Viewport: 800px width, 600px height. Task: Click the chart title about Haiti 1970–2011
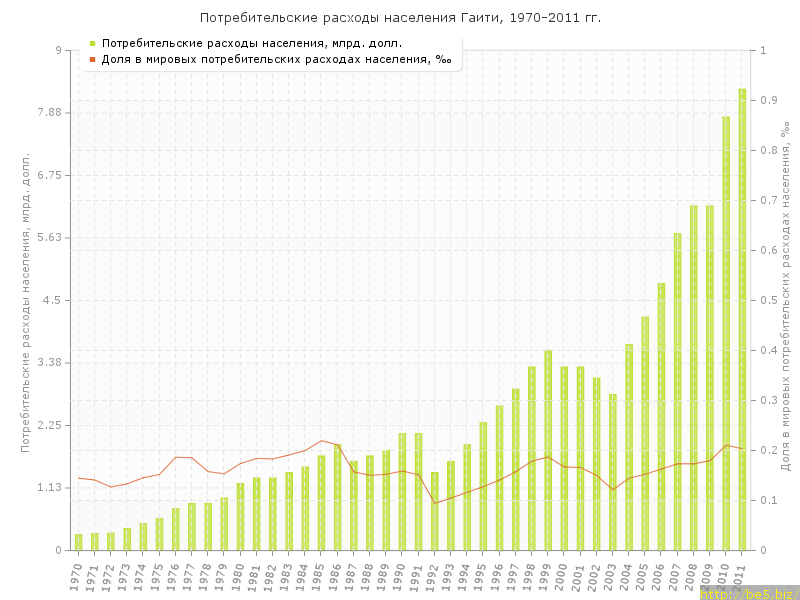400,18
